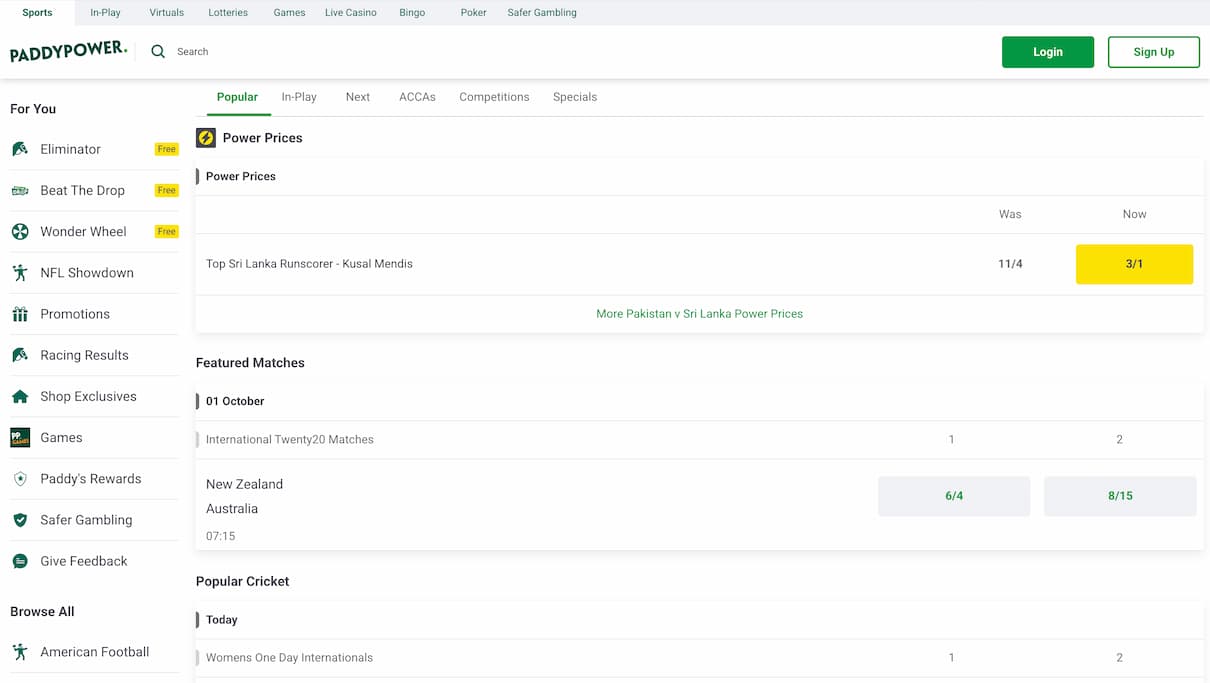Open Give Feedback sidebar link
The width and height of the screenshot is (1210, 683).
(94, 561)
